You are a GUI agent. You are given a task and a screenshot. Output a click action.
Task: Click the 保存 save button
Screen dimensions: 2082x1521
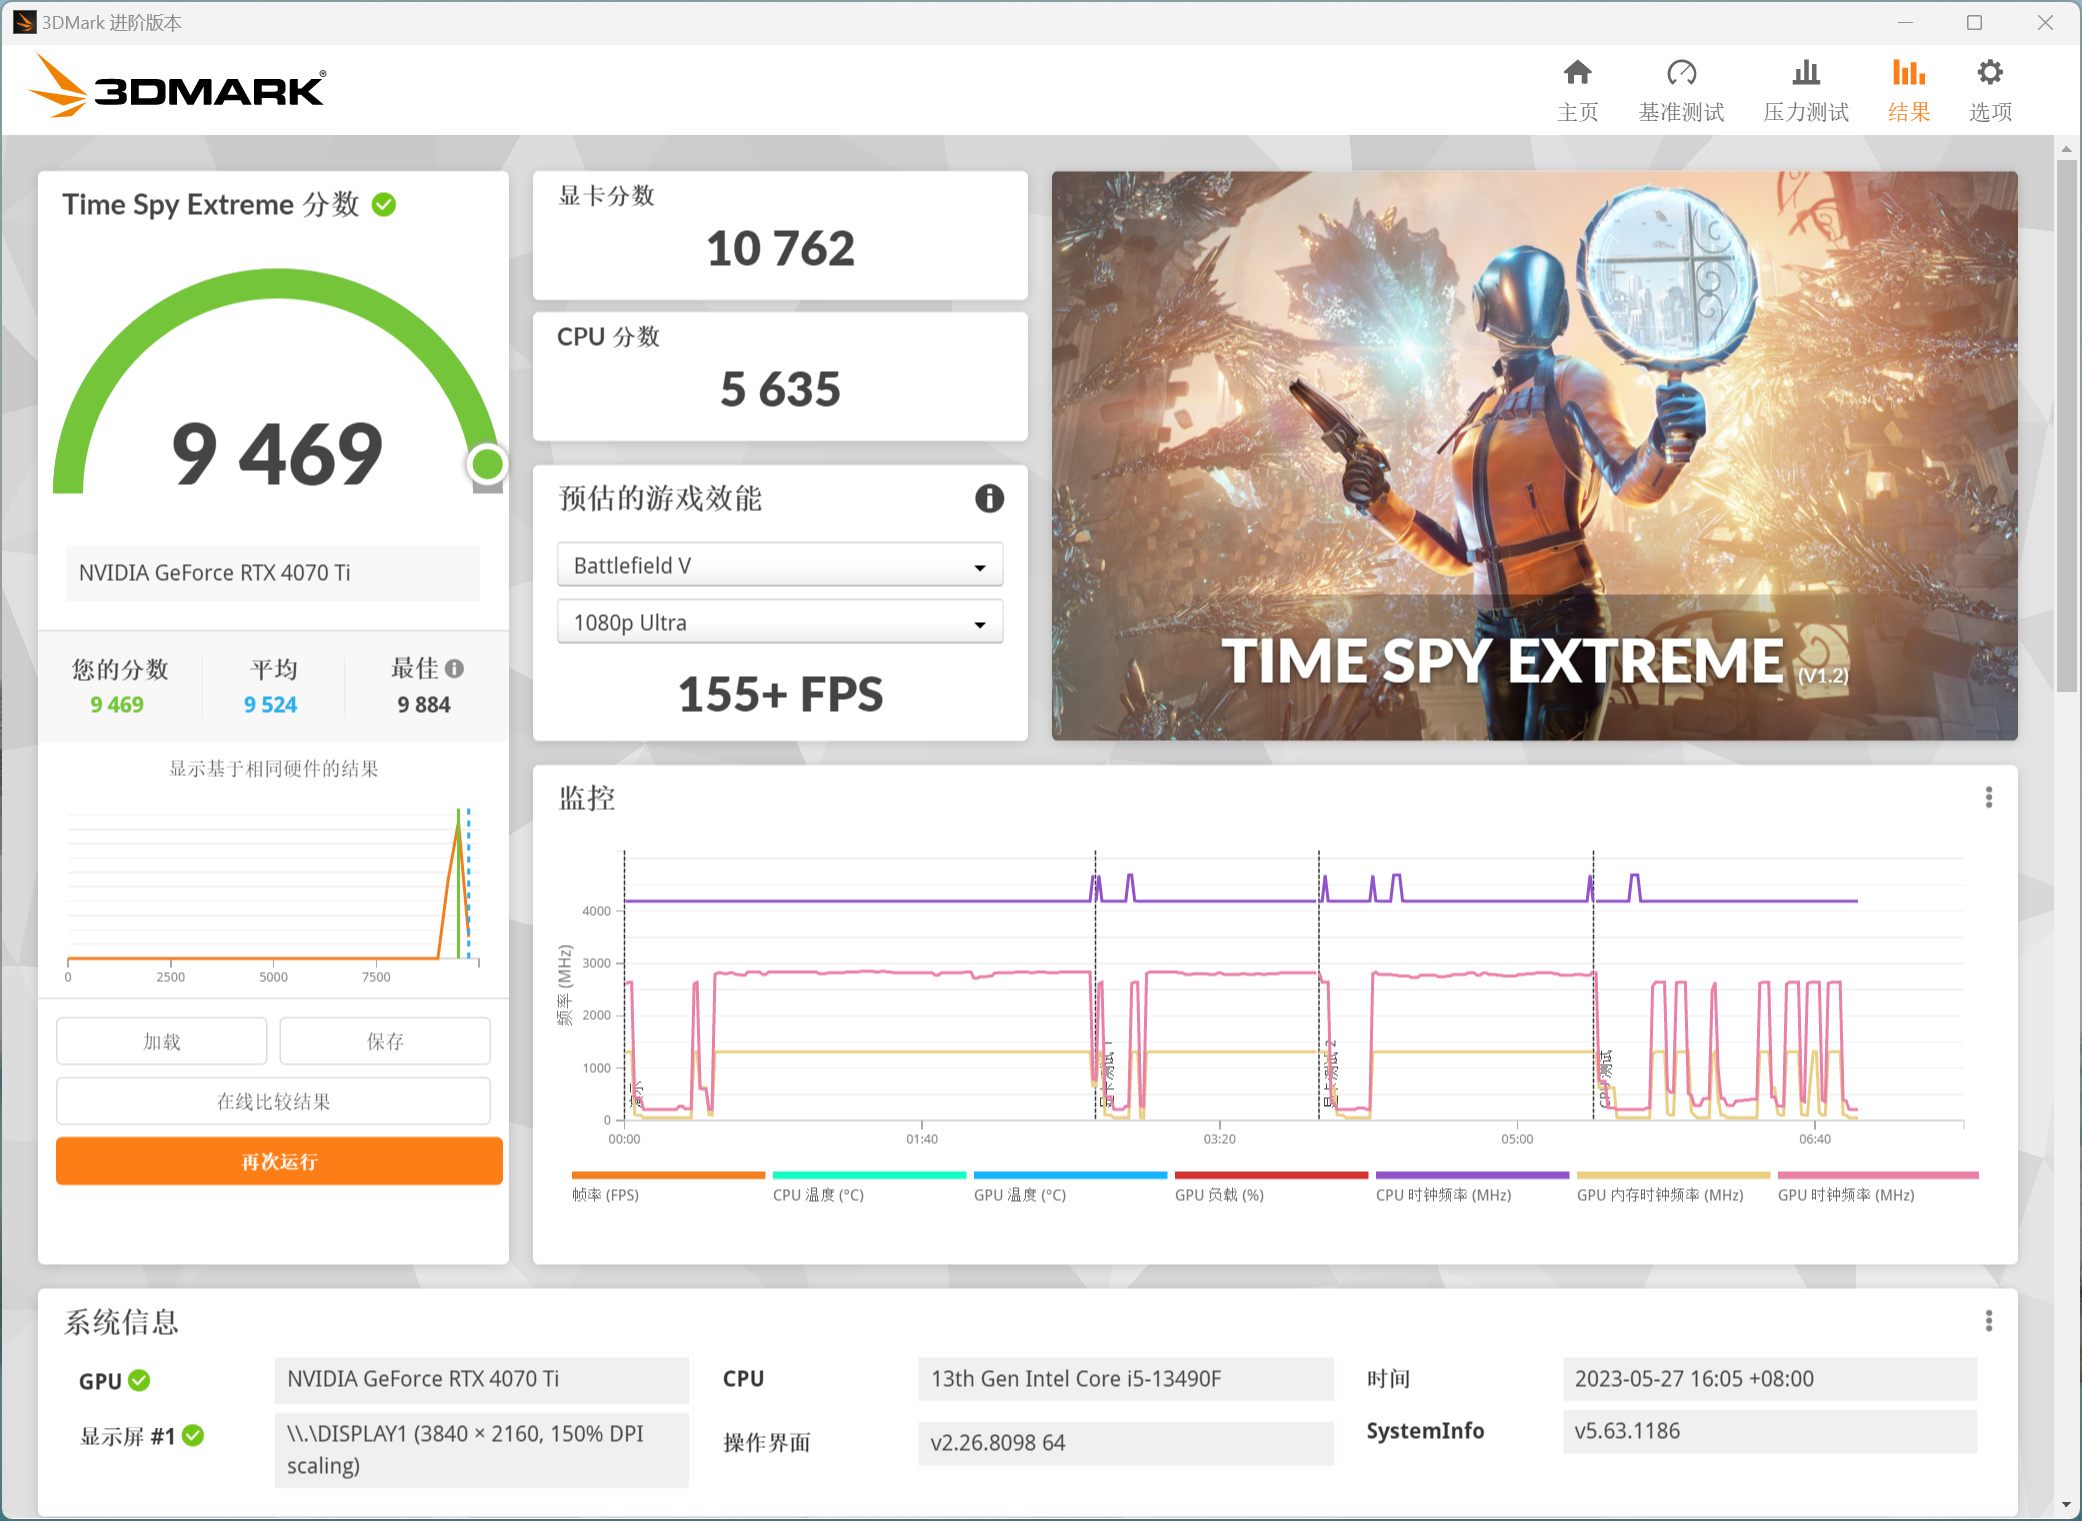[x=384, y=1040]
